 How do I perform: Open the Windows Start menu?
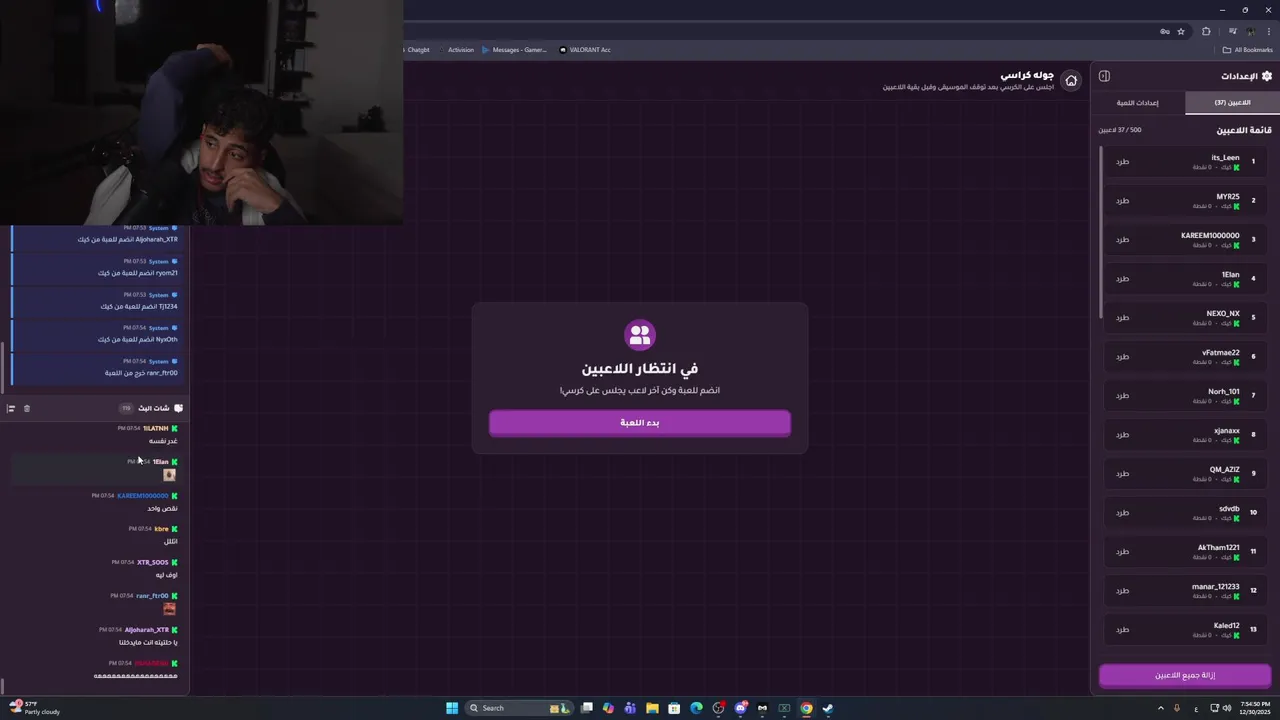click(x=452, y=708)
